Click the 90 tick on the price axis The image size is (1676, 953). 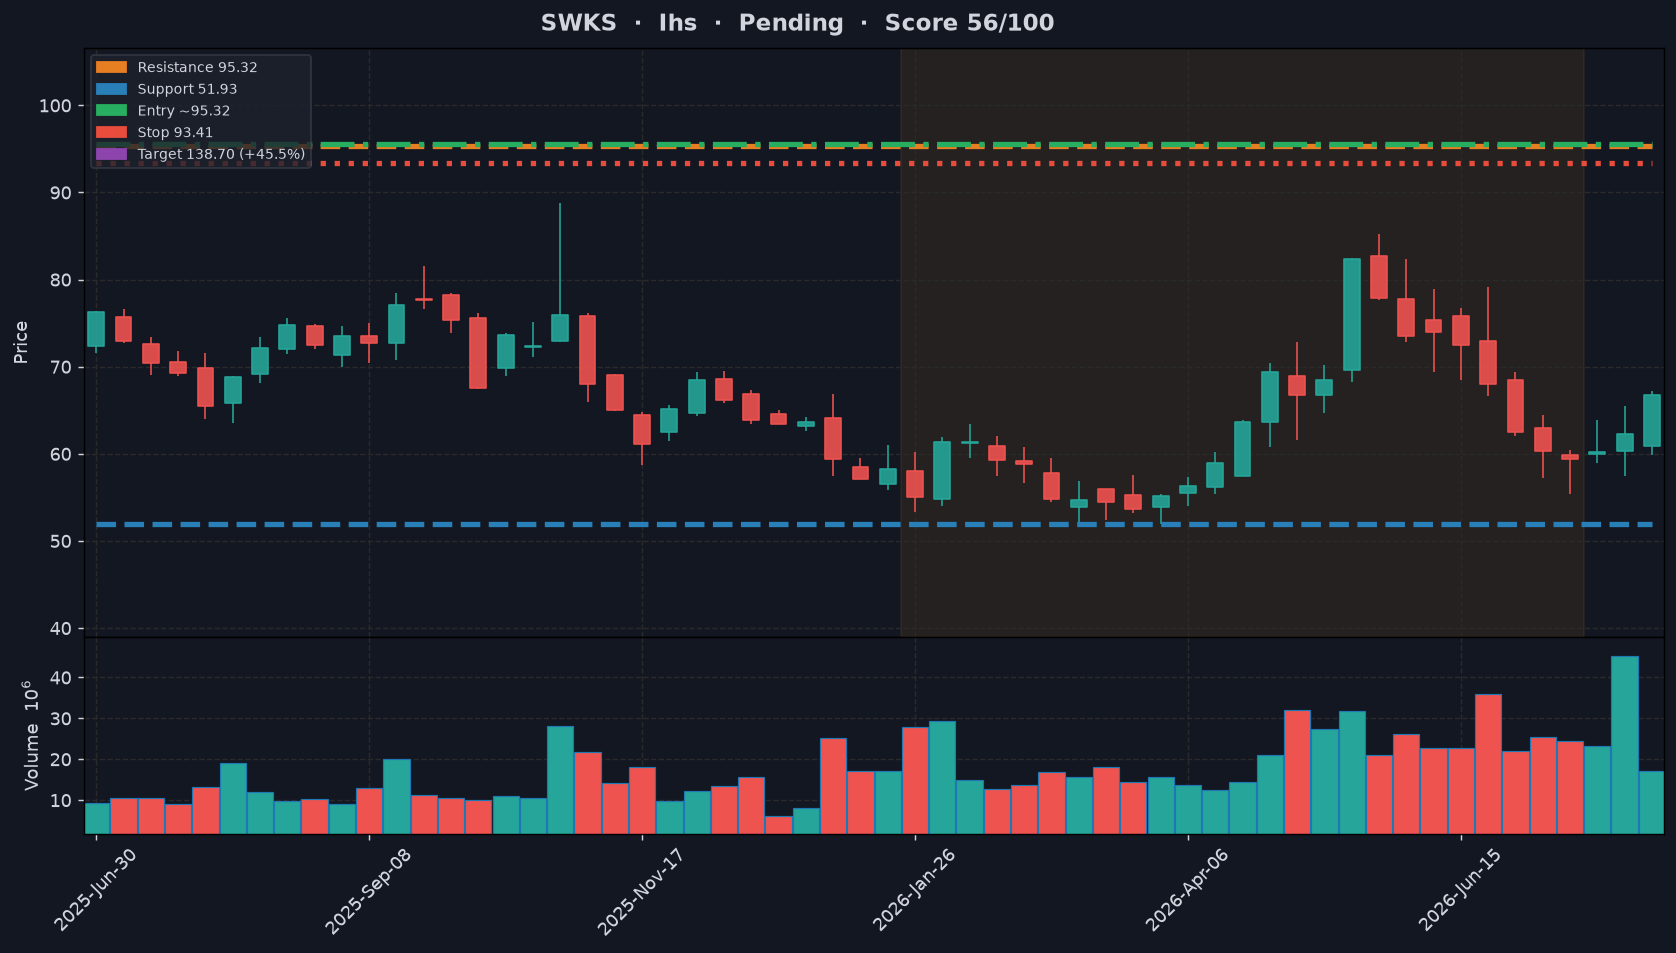click(x=61, y=193)
